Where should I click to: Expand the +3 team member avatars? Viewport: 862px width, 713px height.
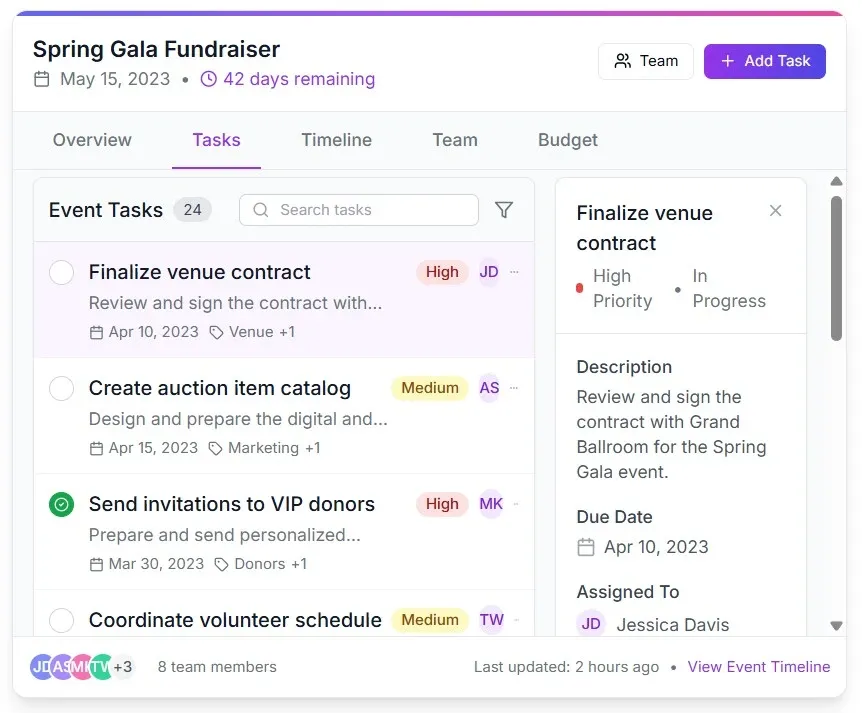[x=122, y=667]
